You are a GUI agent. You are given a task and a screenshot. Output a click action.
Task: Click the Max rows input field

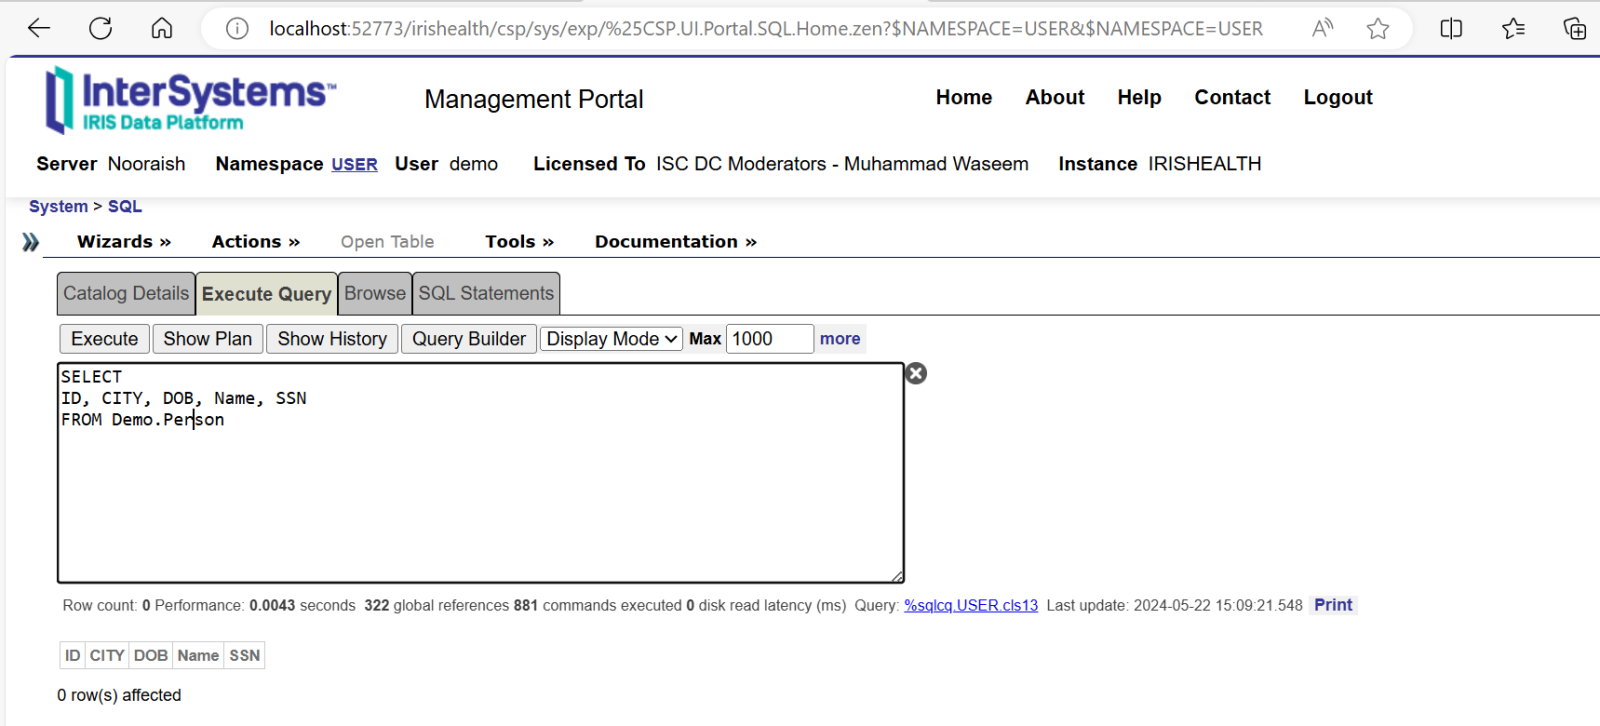tap(768, 339)
